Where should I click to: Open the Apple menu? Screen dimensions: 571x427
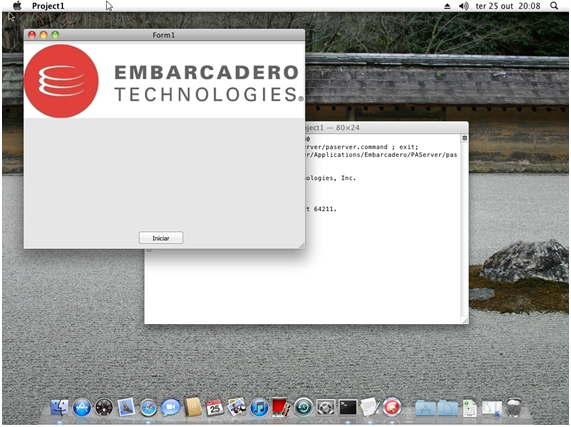[17, 6]
